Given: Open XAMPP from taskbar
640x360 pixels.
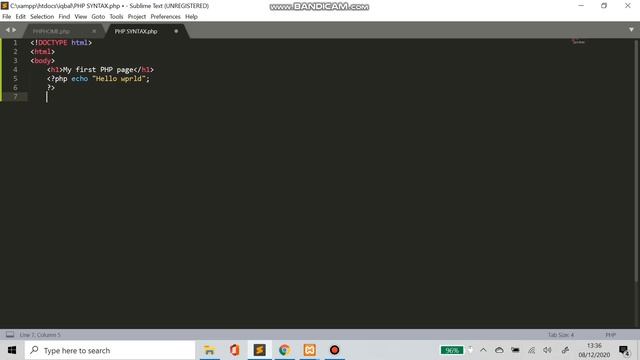Looking at the screenshot, I should [309, 350].
